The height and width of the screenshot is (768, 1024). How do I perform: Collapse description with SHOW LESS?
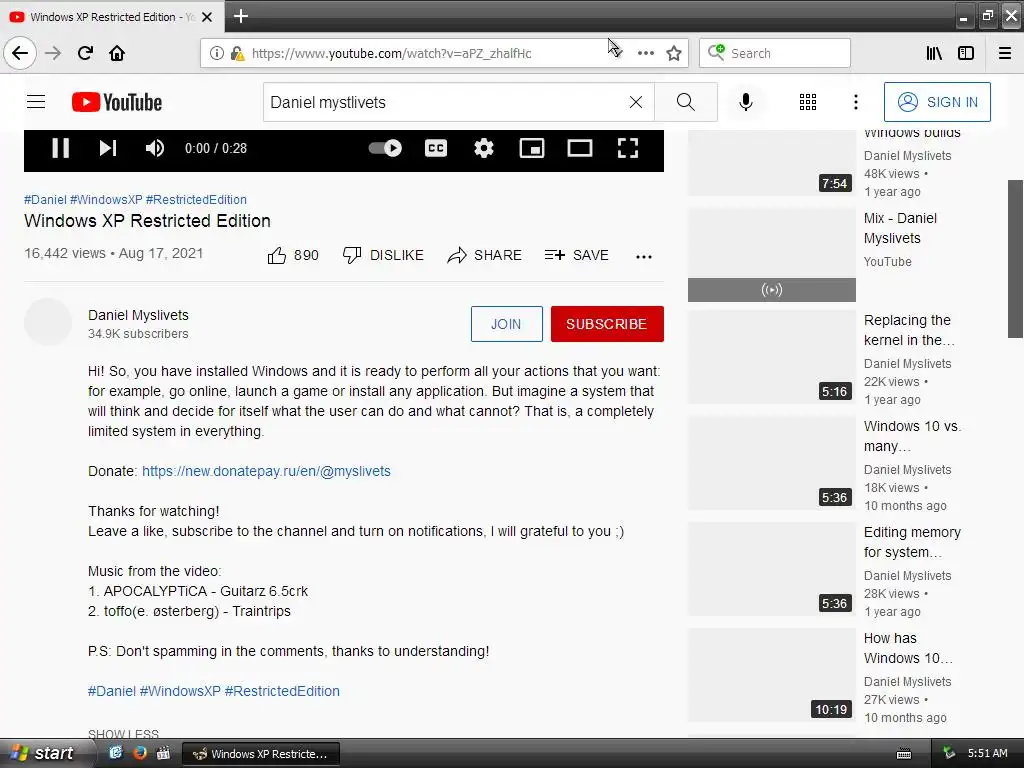point(123,734)
